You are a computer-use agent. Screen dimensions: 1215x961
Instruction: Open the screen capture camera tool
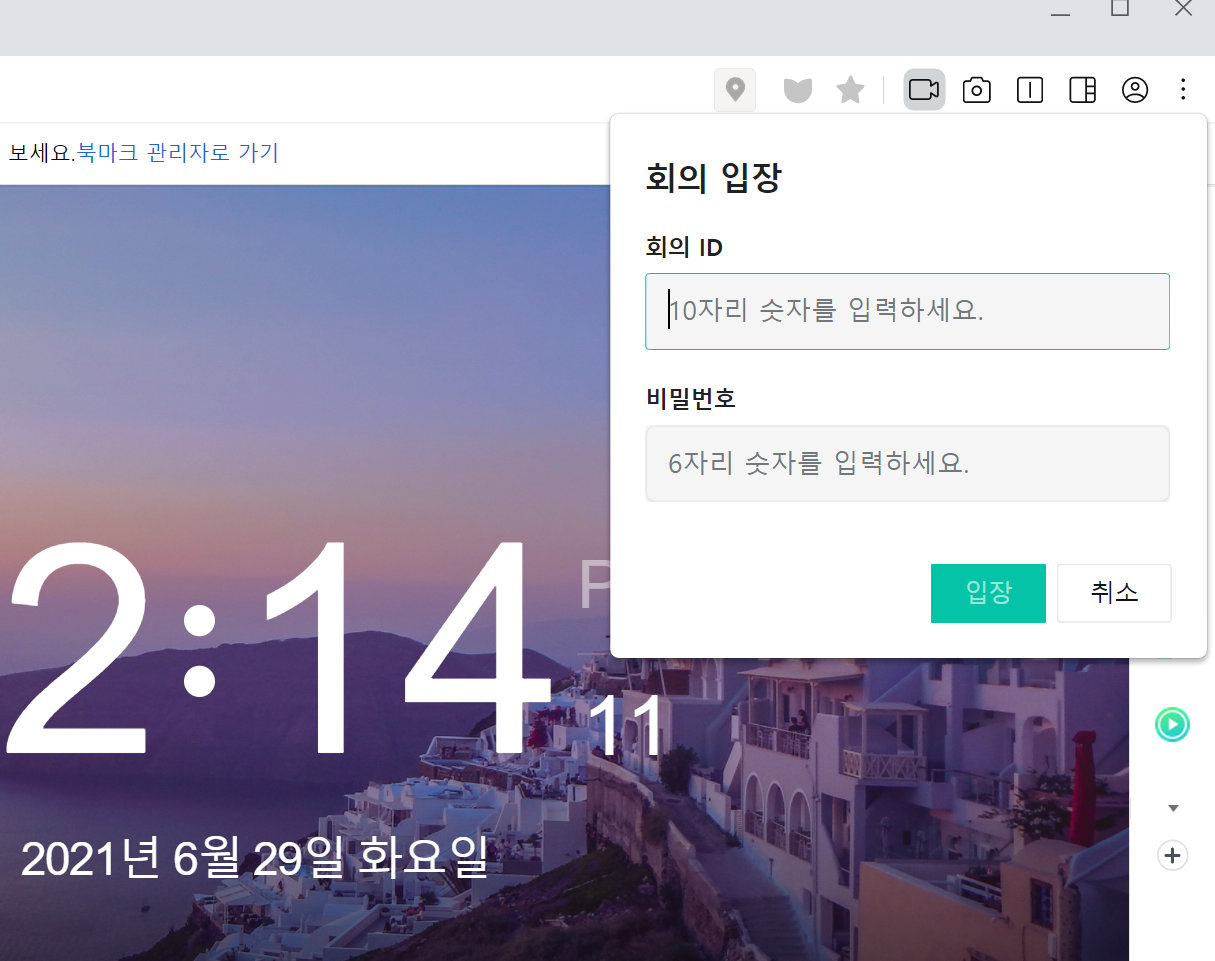coord(977,90)
